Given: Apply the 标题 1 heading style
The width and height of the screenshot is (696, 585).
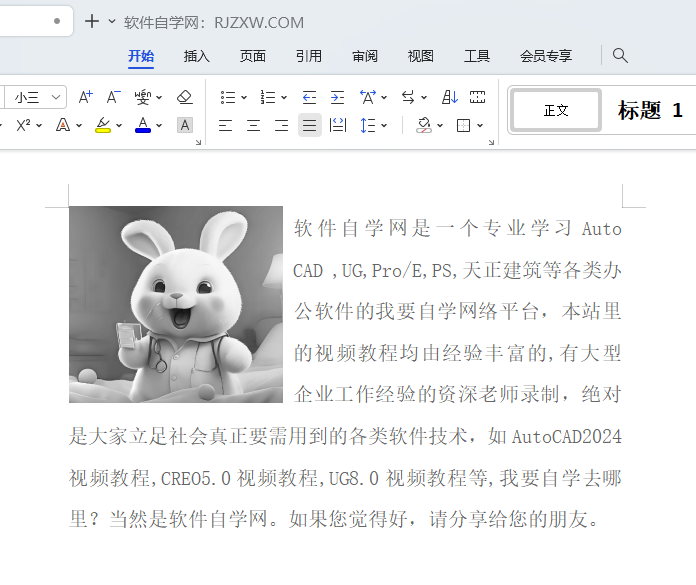Looking at the screenshot, I should pos(650,110).
